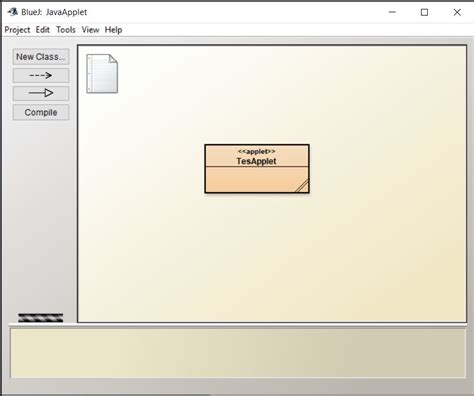Open the README document icon
Viewport: 474px width, 396px height.
102,73
